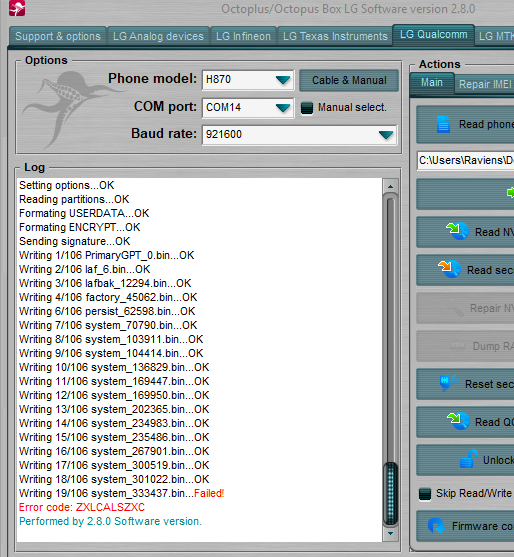
Task: Click 'Formating USERDATA...OK' log line
Action: (84, 213)
